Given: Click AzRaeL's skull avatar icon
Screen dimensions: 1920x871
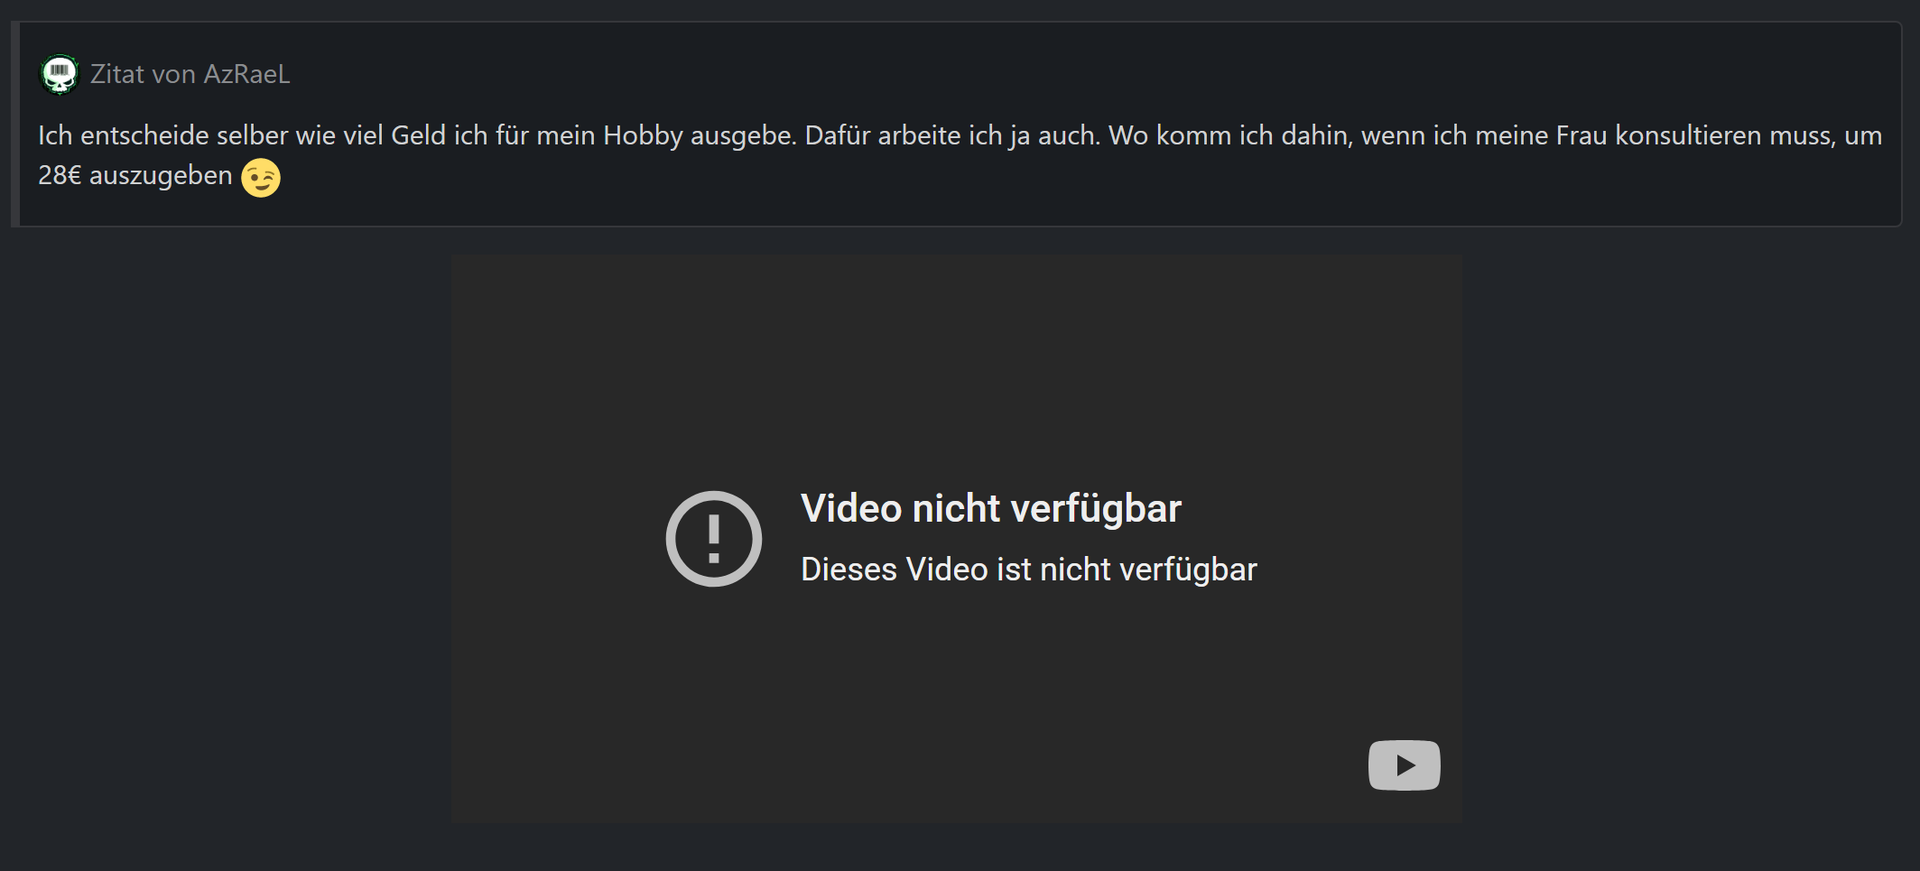Looking at the screenshot, I should click(59, 74).
